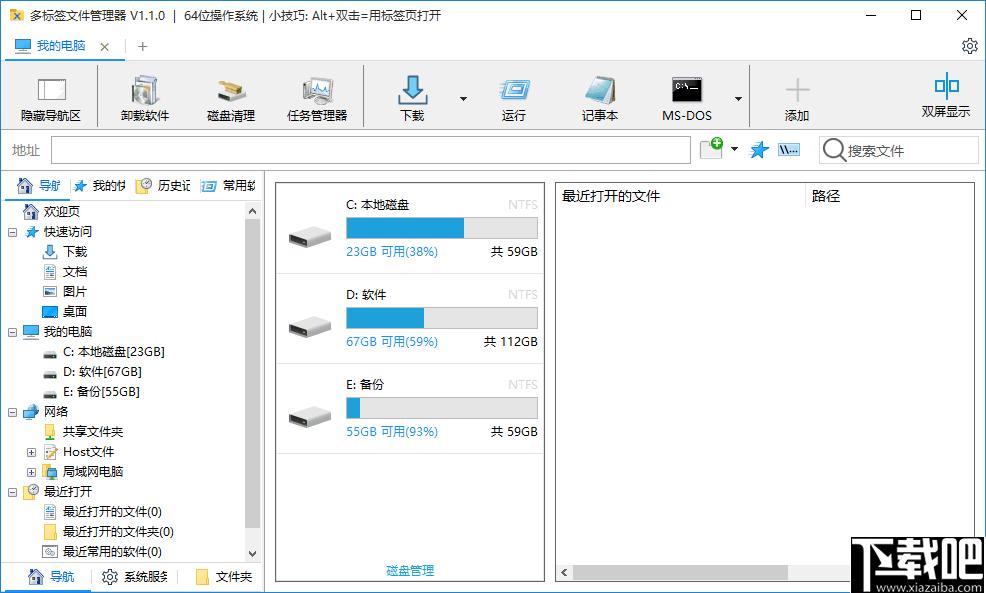This screenshot has width=986, height=593.
Task: Switch to bottom 文件夹 tab
Action: click(223, 576)
